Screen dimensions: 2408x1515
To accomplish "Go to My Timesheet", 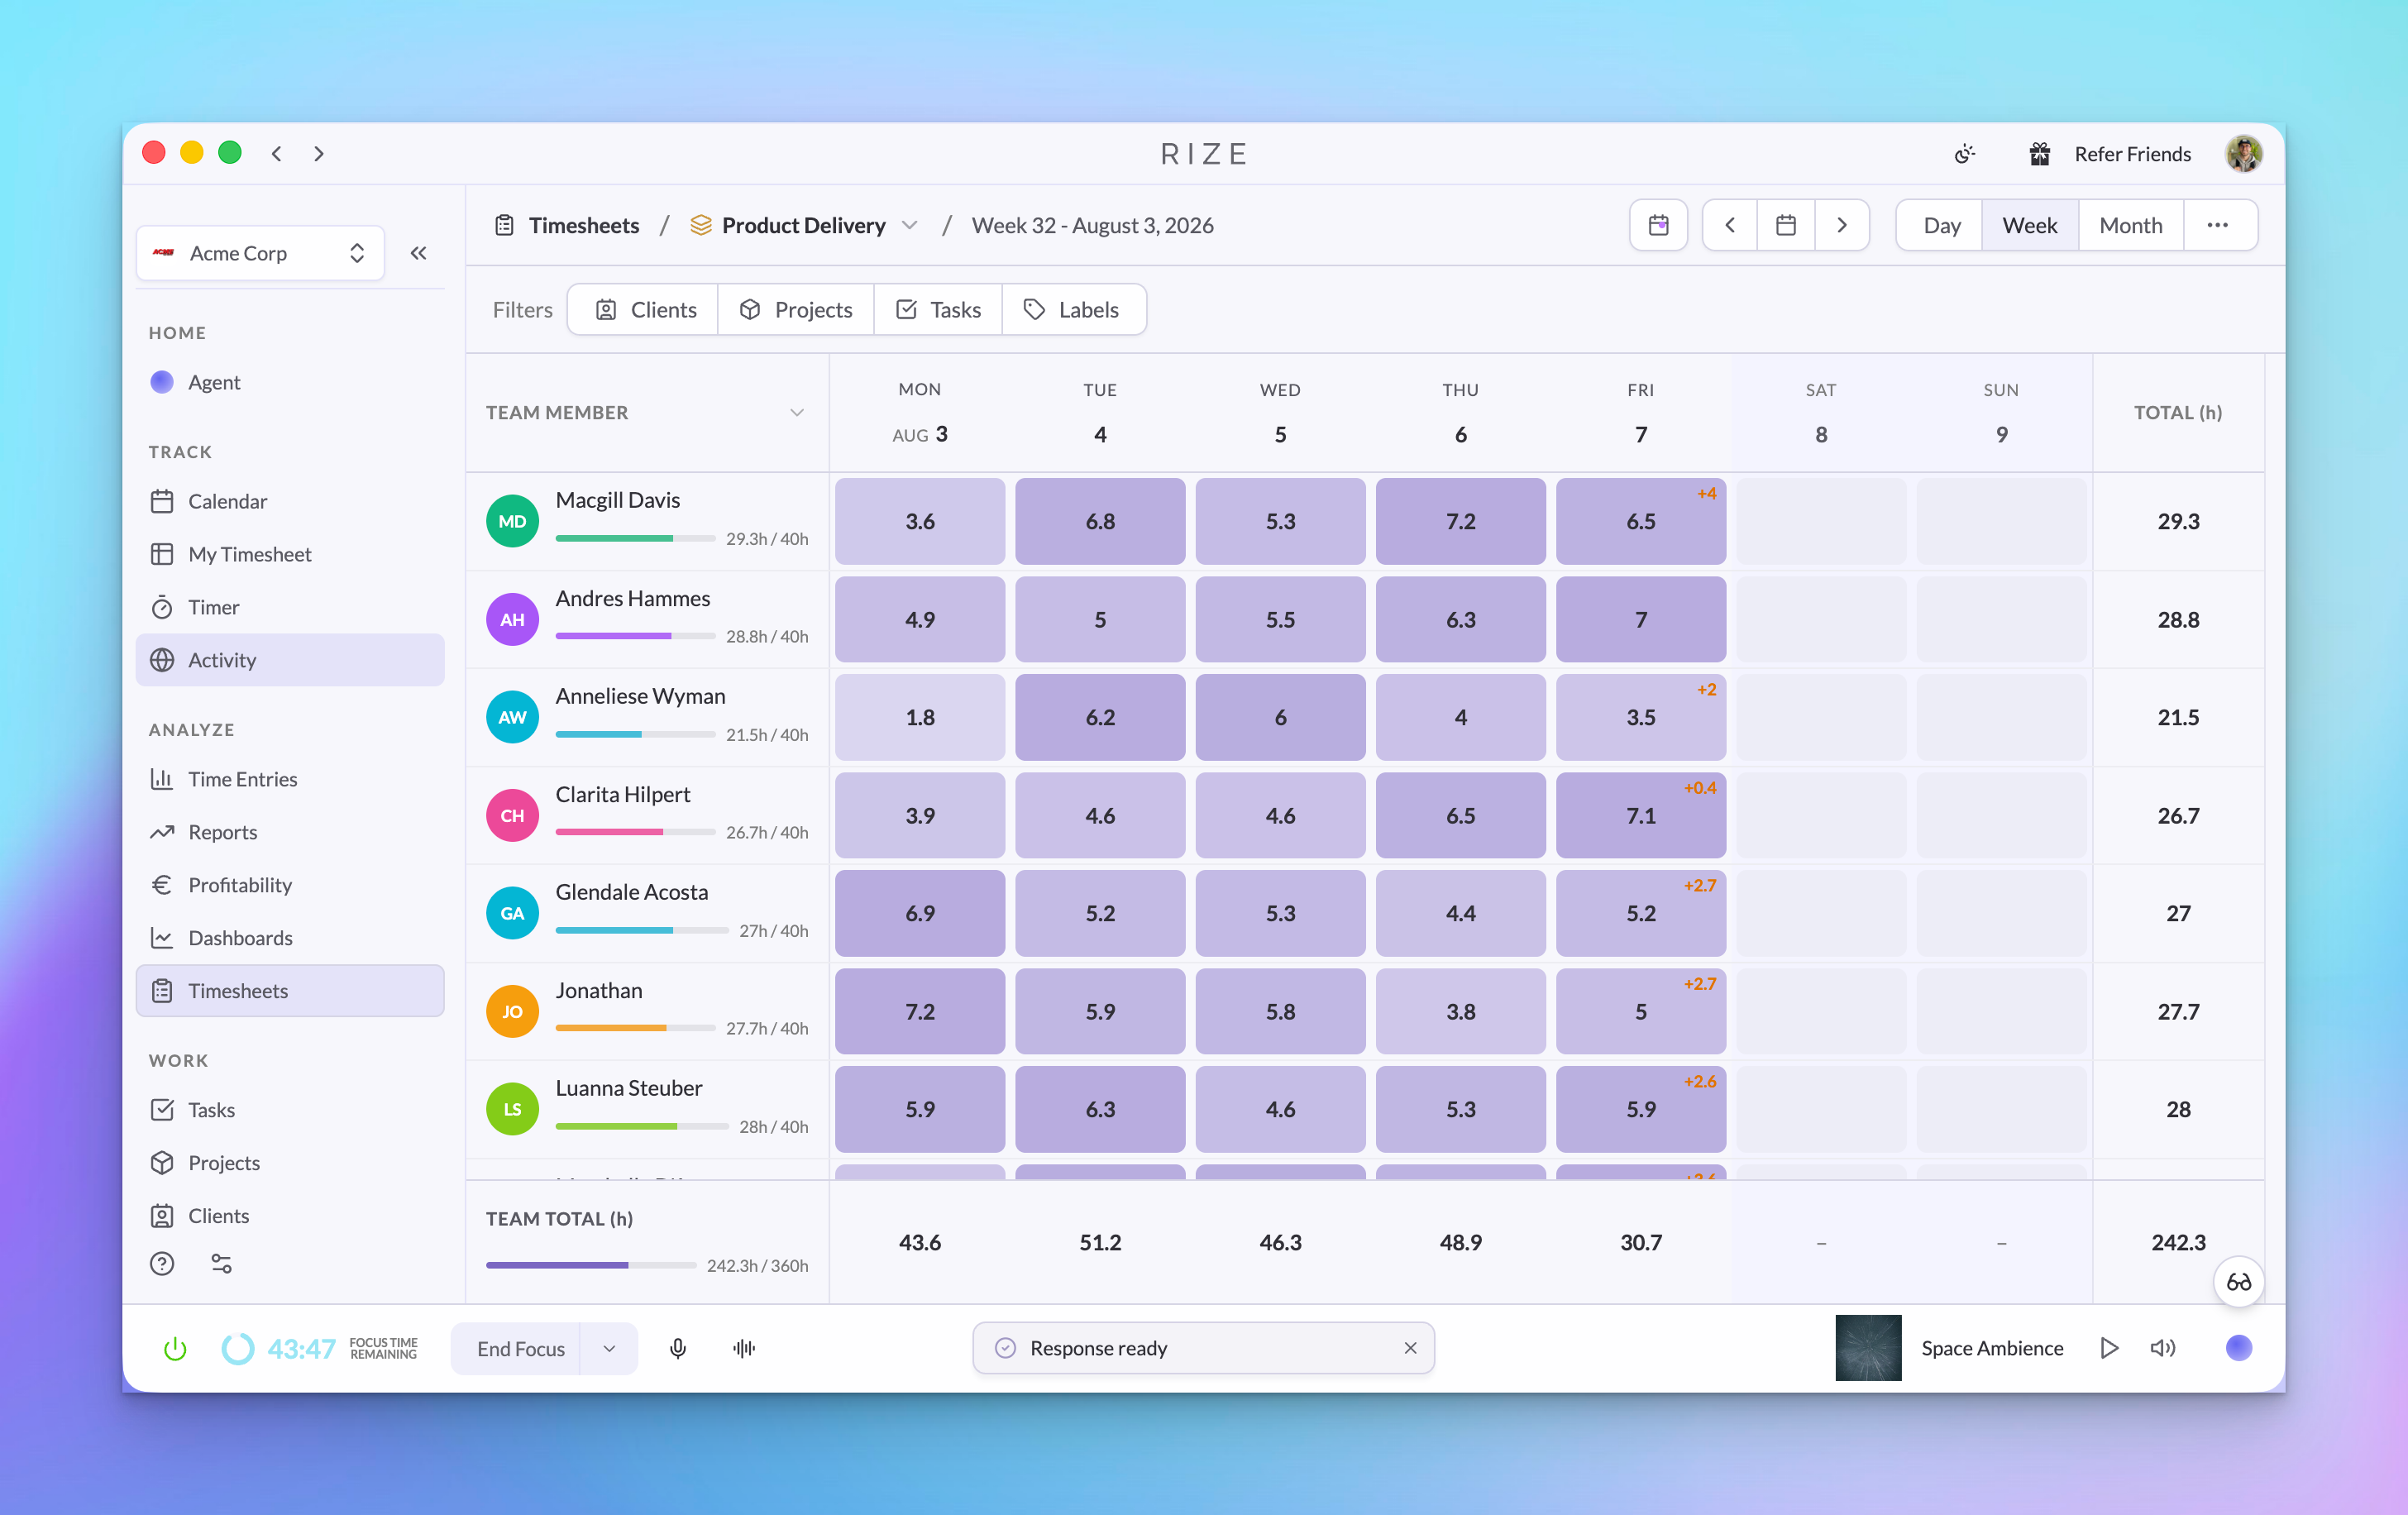I will [290, 554].
